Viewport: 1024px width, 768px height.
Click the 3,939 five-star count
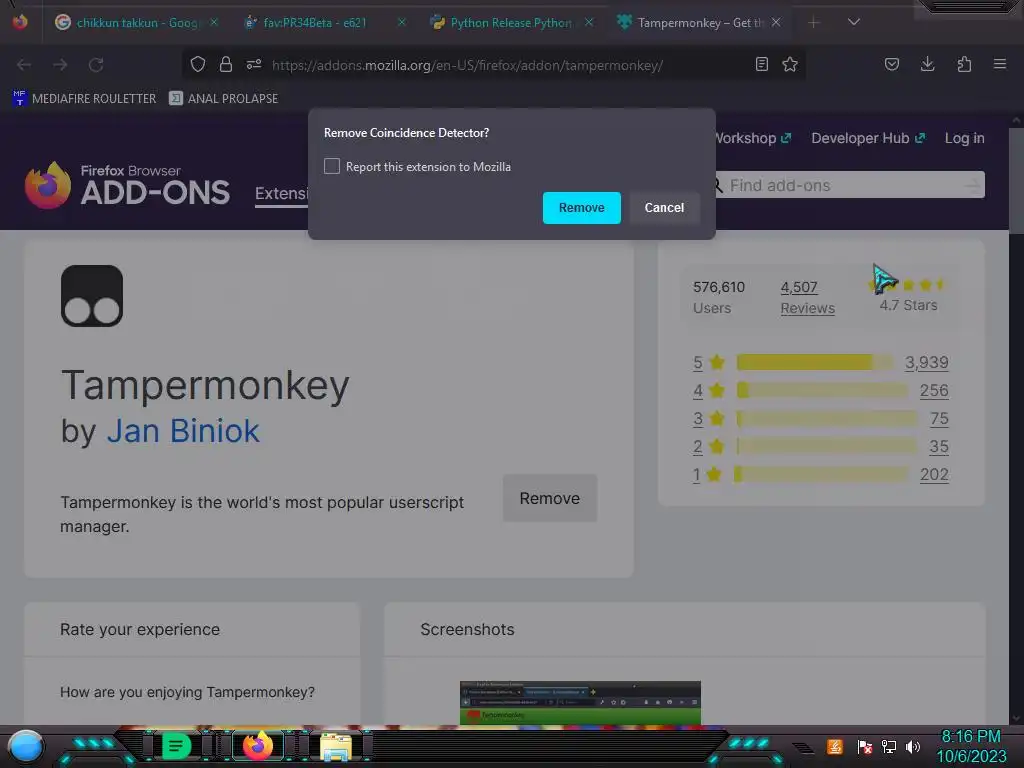tap(926, 362)
